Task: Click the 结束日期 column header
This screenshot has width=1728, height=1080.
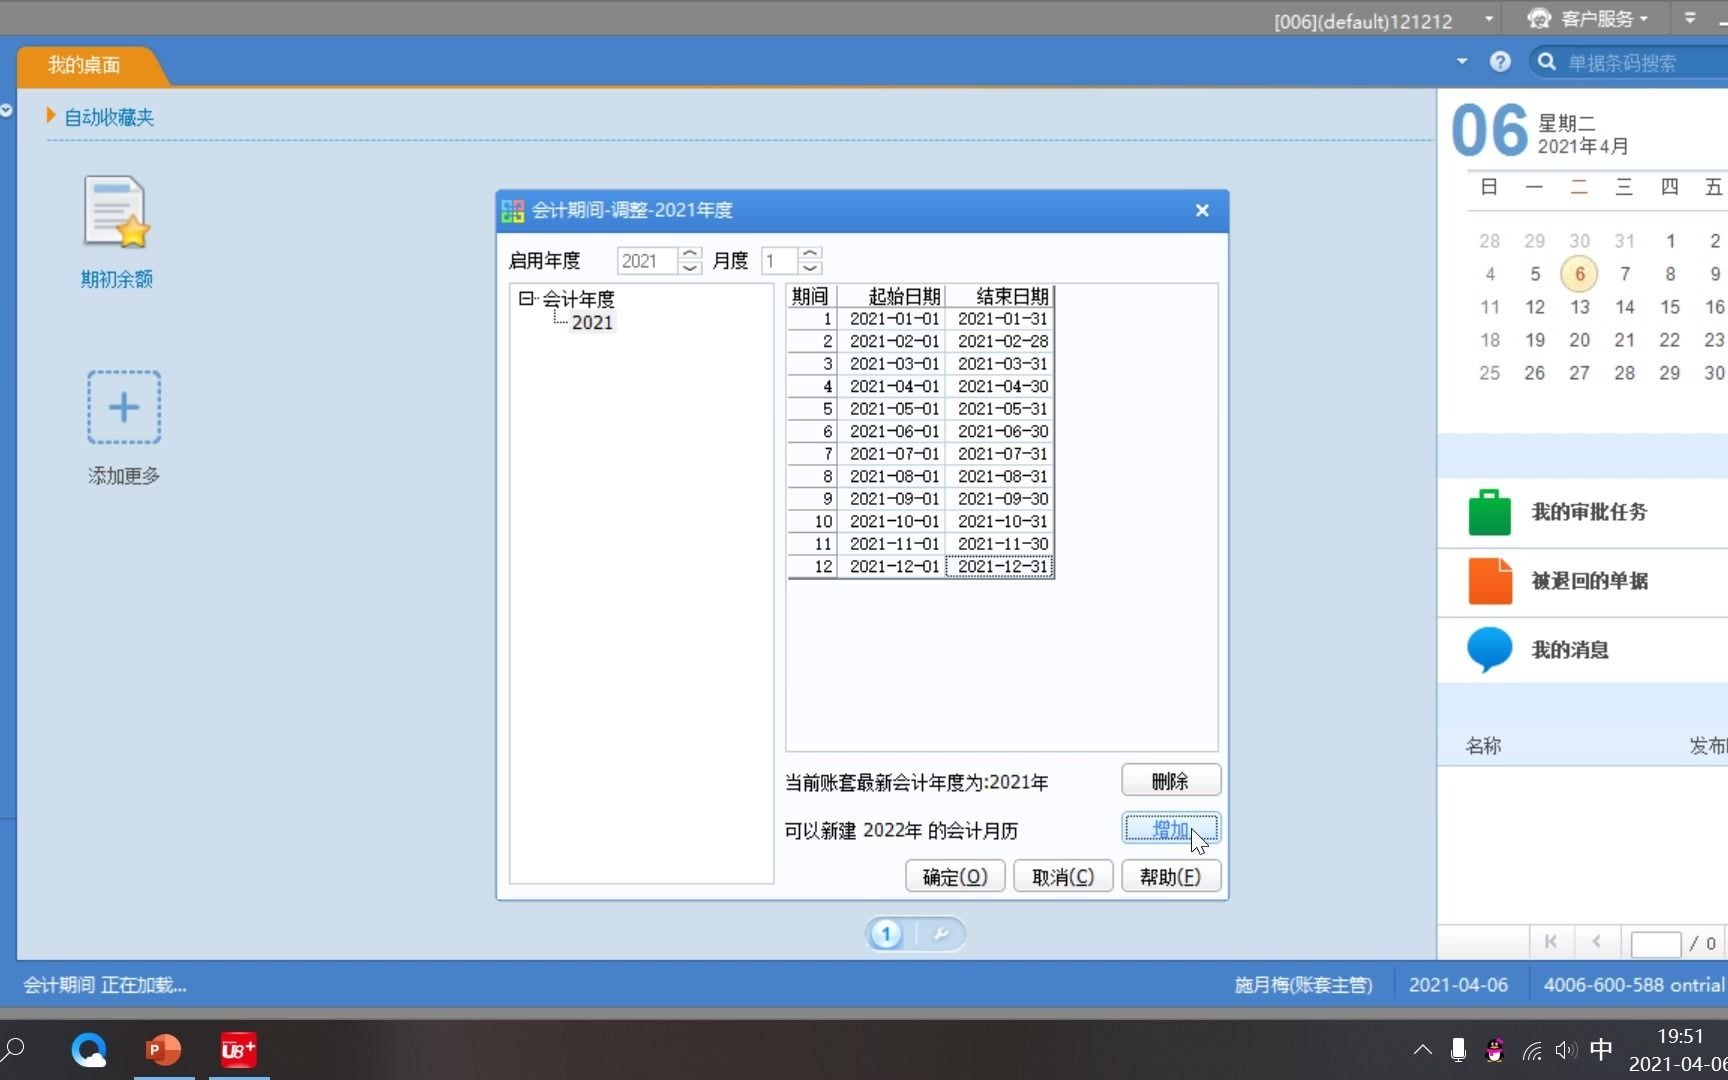Action: [1000, 296]
